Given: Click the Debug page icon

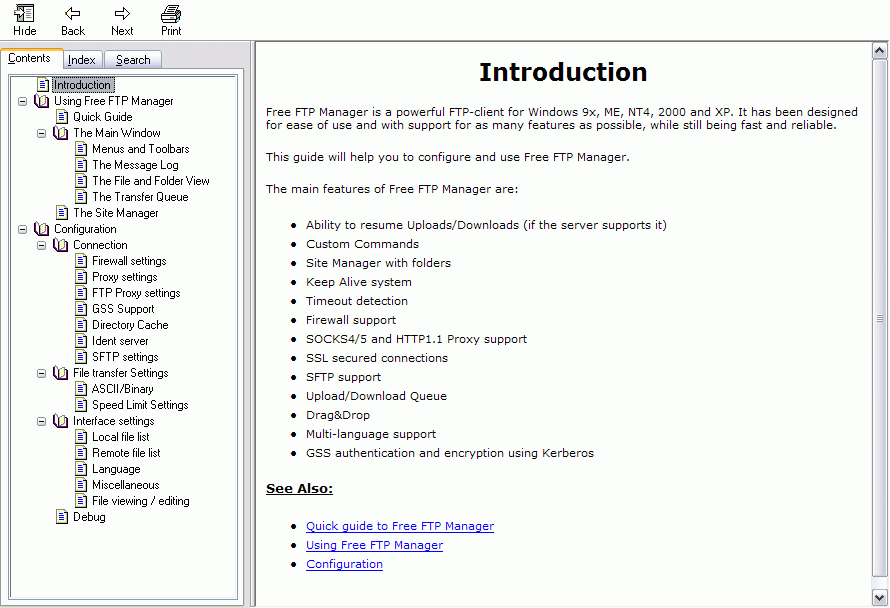Looking at the screenshot, I should click(62, 517).
